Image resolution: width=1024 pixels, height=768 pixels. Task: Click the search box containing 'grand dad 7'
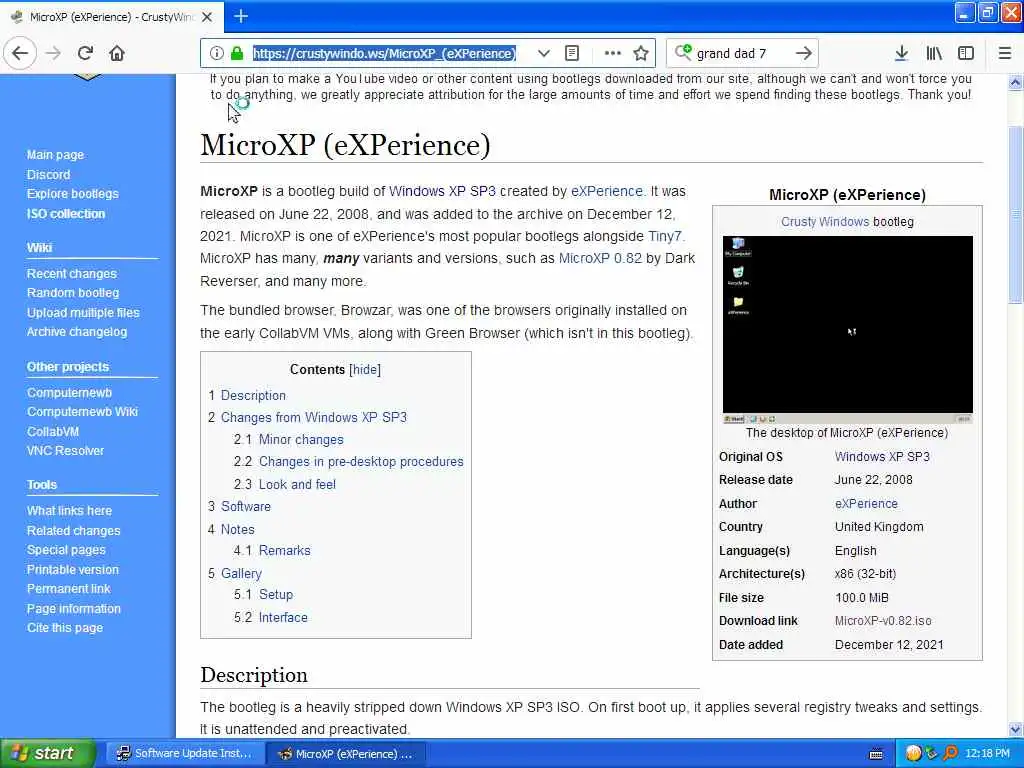(742, 53)
